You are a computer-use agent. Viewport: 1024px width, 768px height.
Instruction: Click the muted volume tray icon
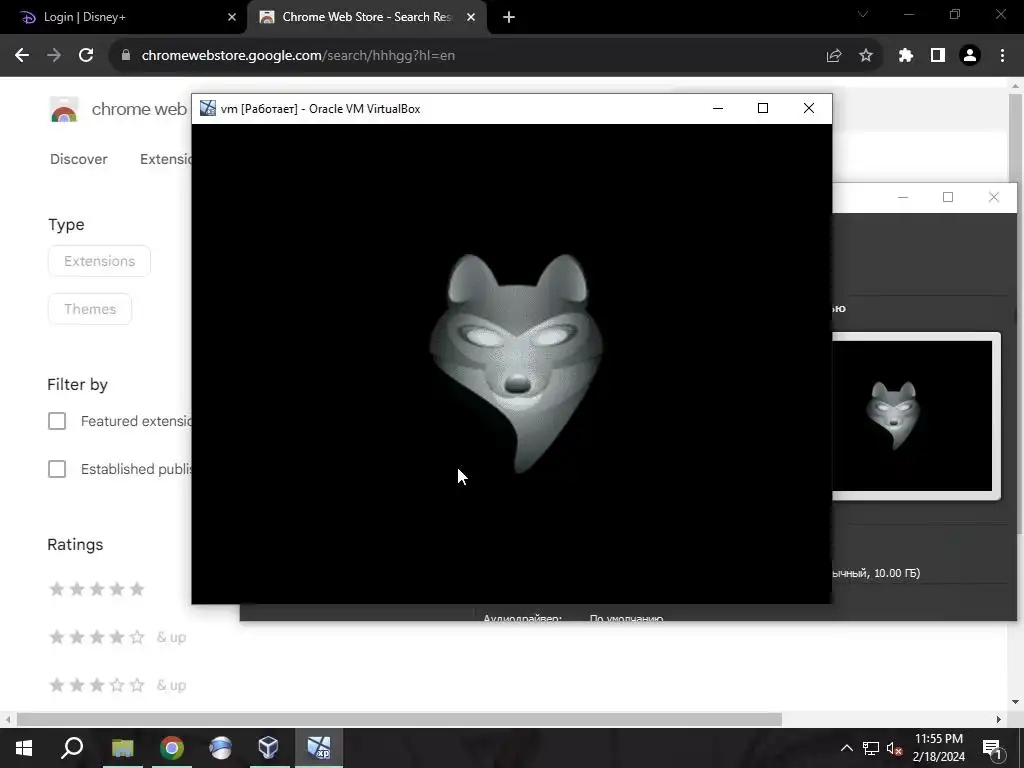pos(895,748)
